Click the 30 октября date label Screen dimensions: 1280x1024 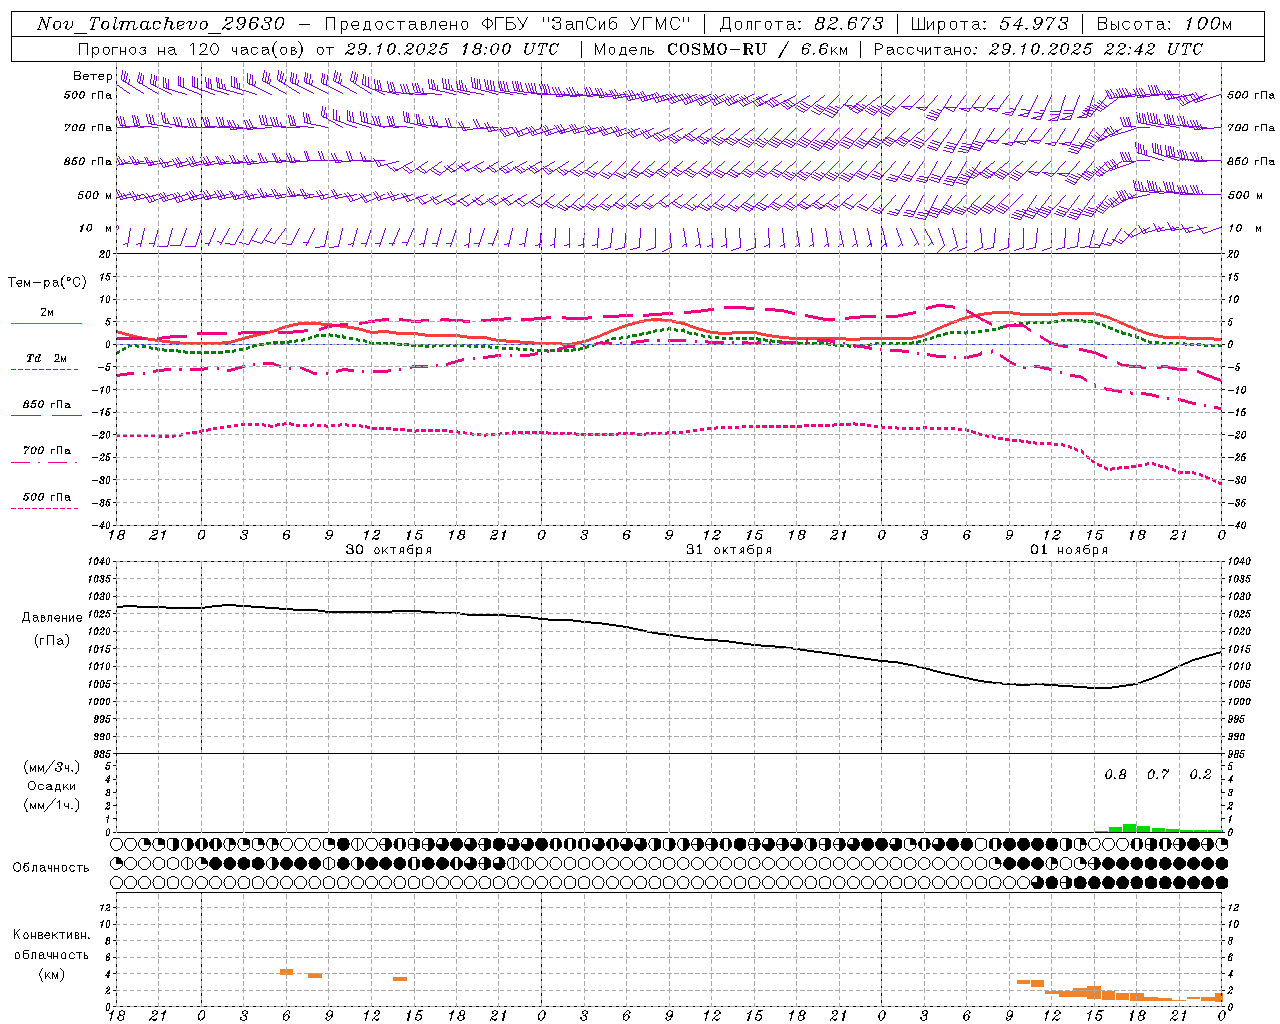click(389, 550)
